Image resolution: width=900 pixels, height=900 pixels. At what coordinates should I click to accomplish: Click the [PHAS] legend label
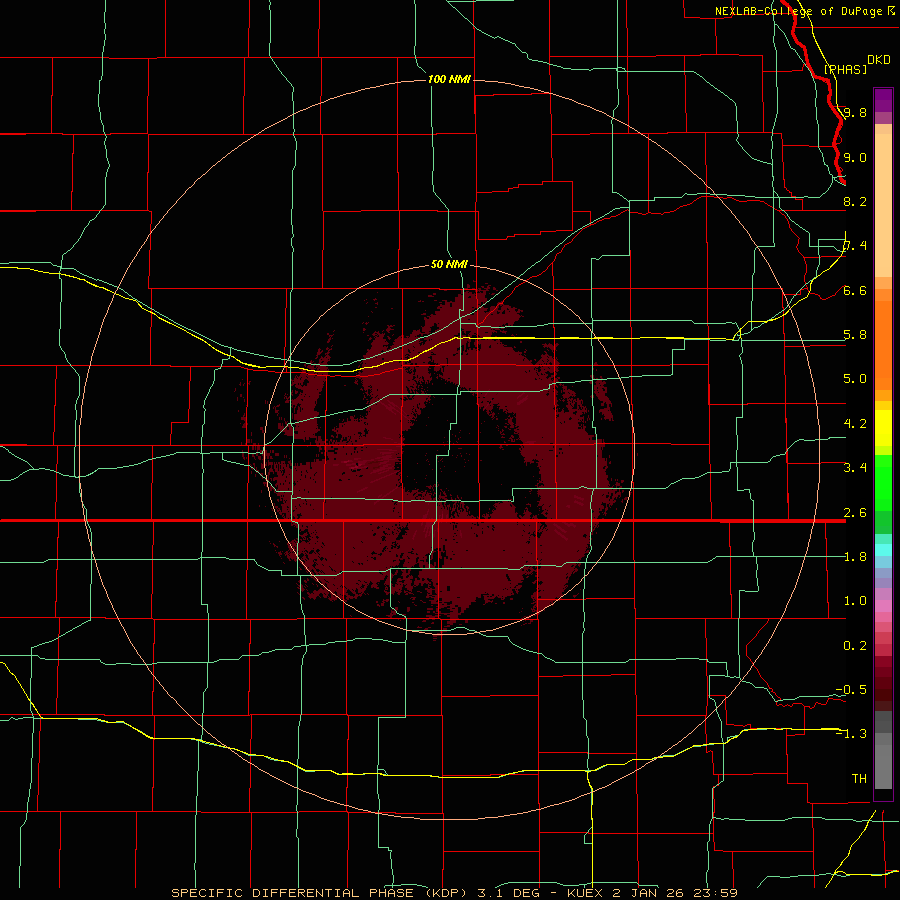[x=845, y=69]
